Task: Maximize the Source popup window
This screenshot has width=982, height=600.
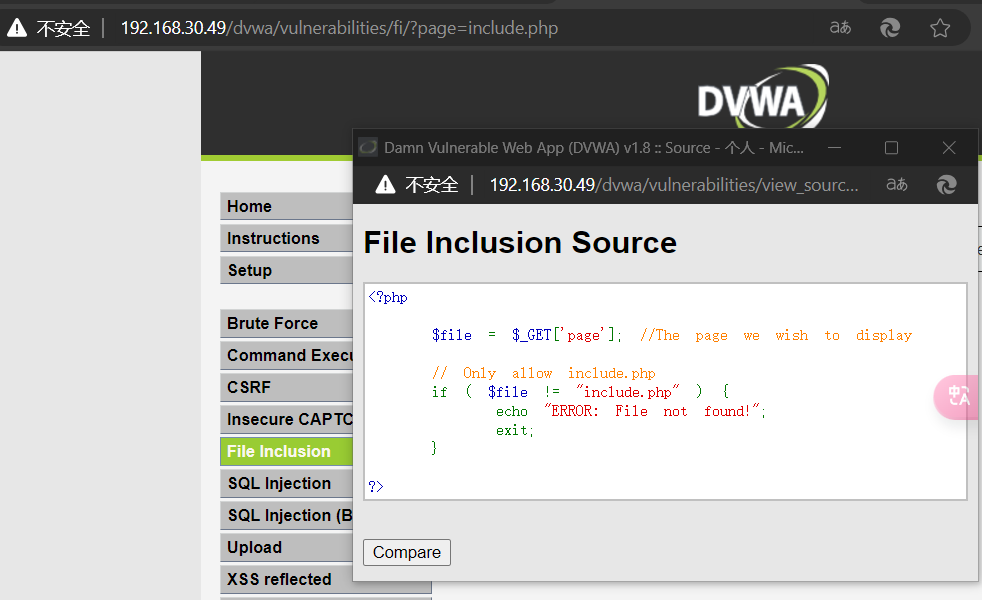Action: point(891,148)
